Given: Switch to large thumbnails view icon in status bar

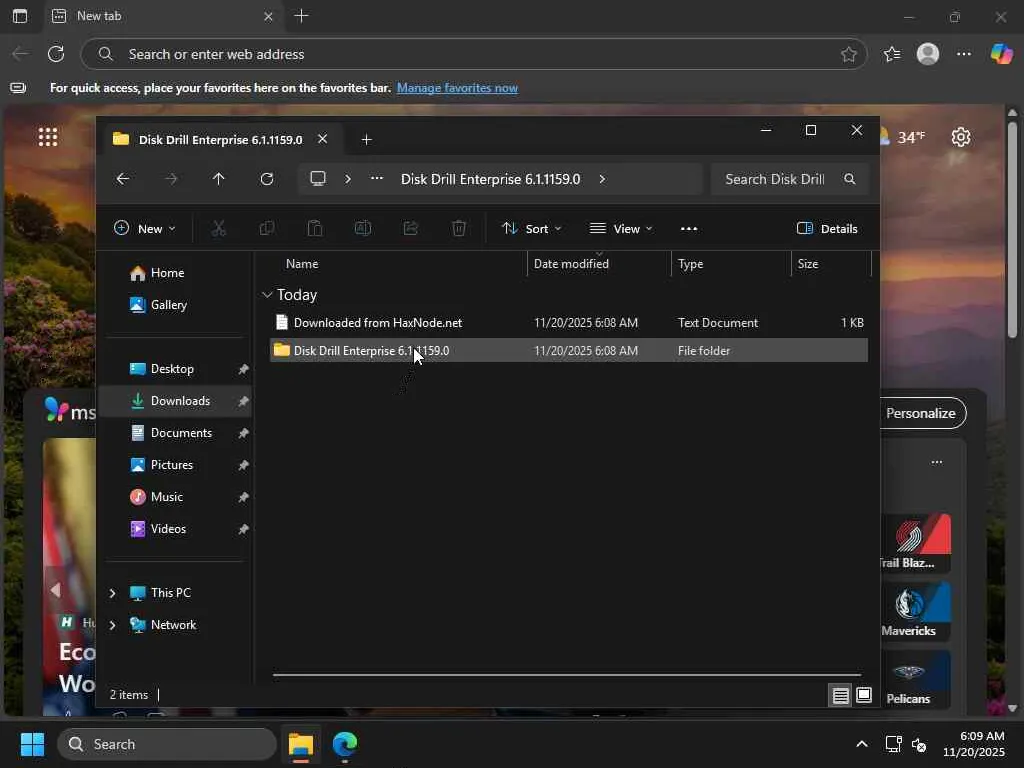Looking at the screenshot, I should (x=864, y=695).
